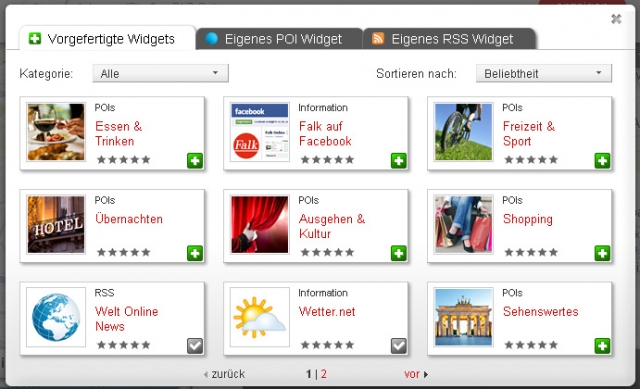Add the Freizeit & Sport widget with plus icon
This screenshot has width=640, height=389.
pos(602,160)
